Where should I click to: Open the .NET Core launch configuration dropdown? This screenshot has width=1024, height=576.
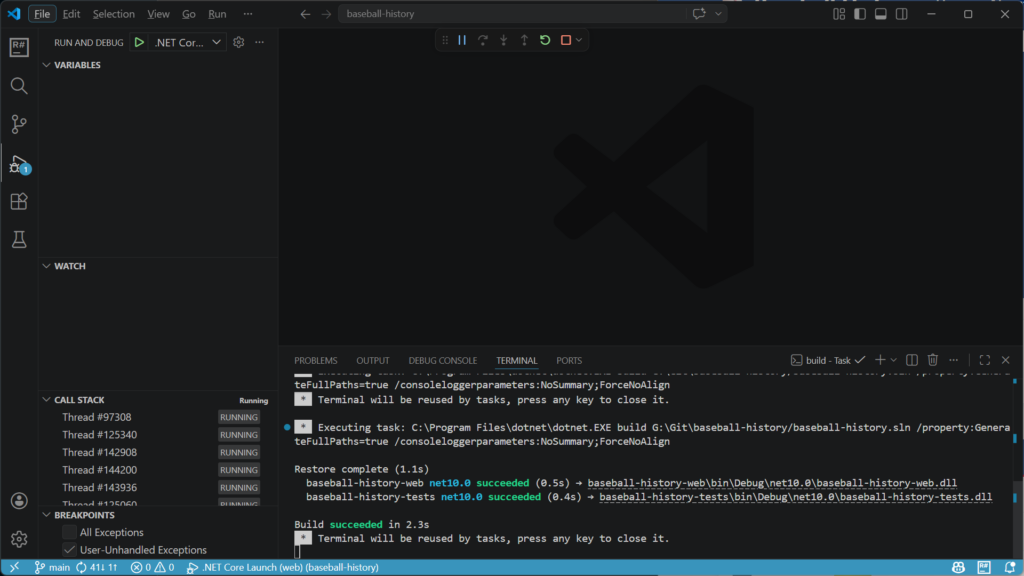(x=188, y=42)
